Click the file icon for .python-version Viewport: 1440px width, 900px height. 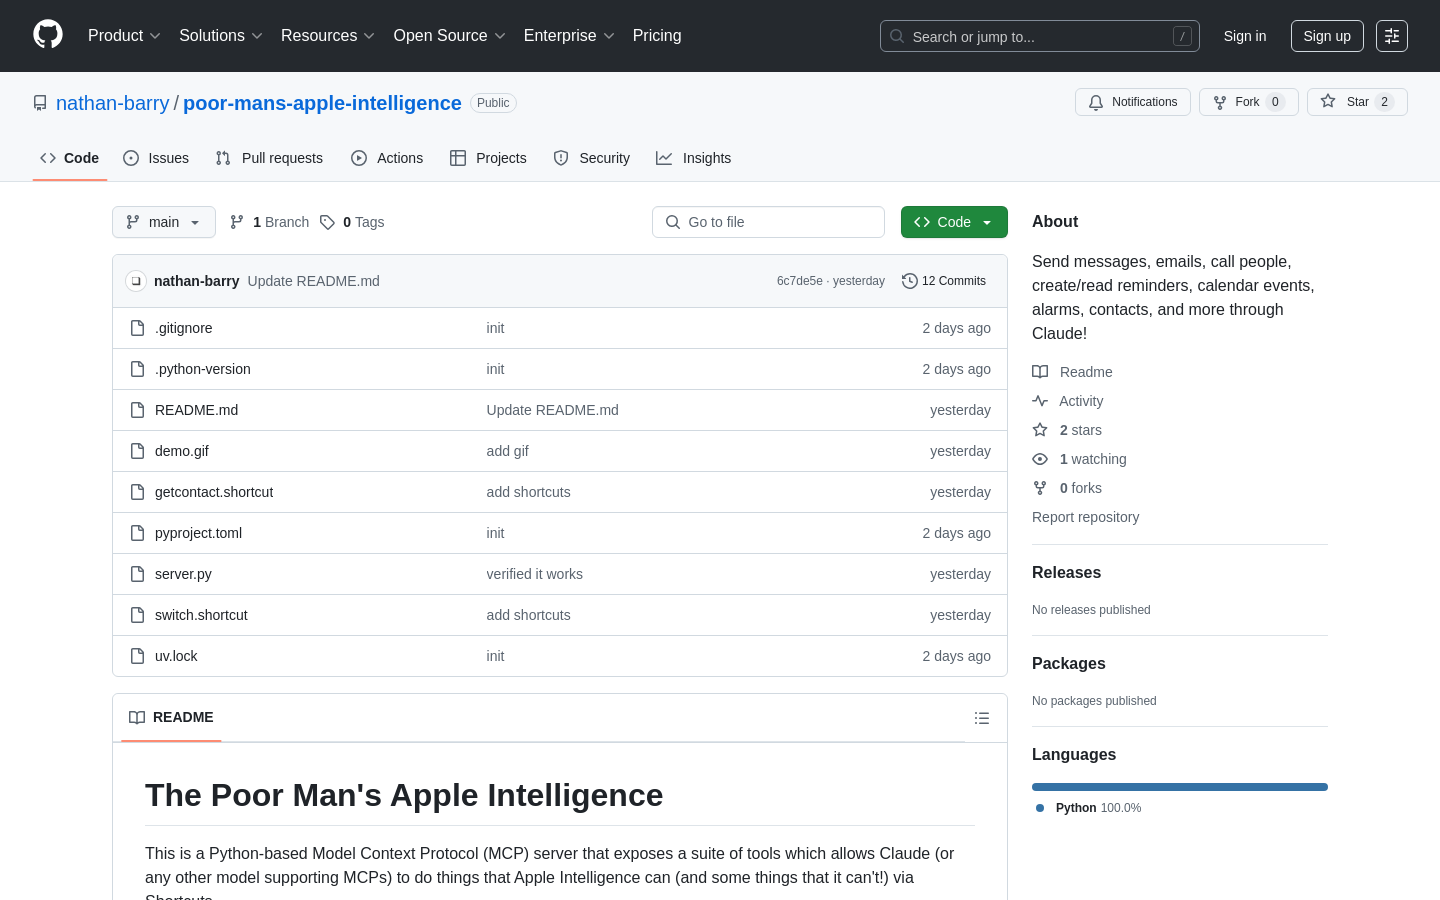click(138, 369)
